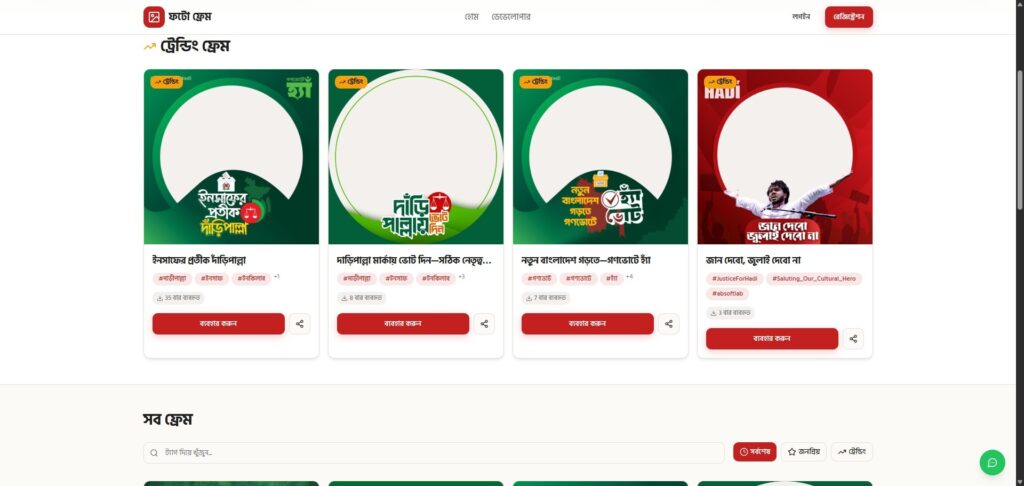This screenshot has width=1024, height=486.
Task: Select the সর্বশেষ (latest) filter
Action: [x=755, y=451]
